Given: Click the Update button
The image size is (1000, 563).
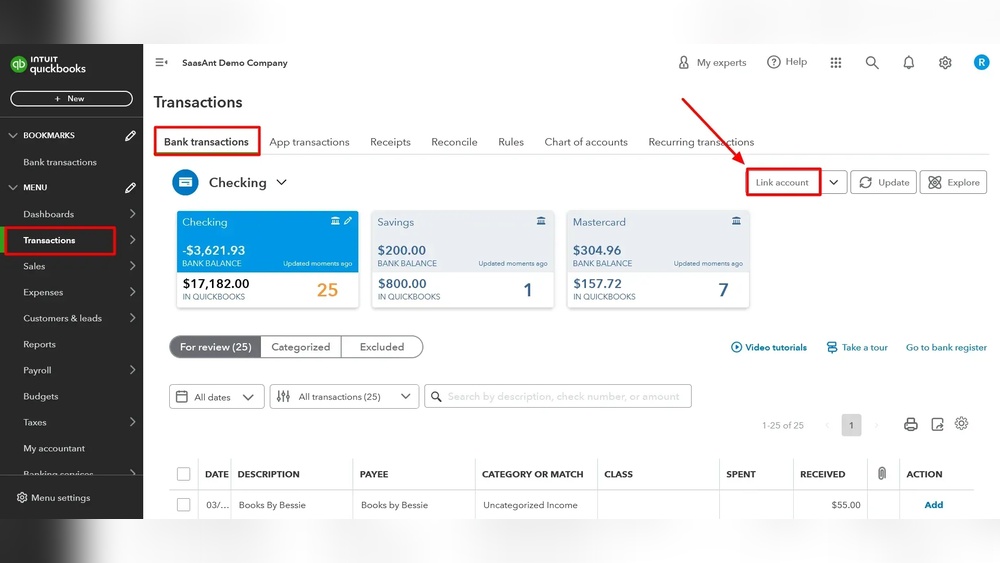Looking at the screenshot, I should click(884, 182).
